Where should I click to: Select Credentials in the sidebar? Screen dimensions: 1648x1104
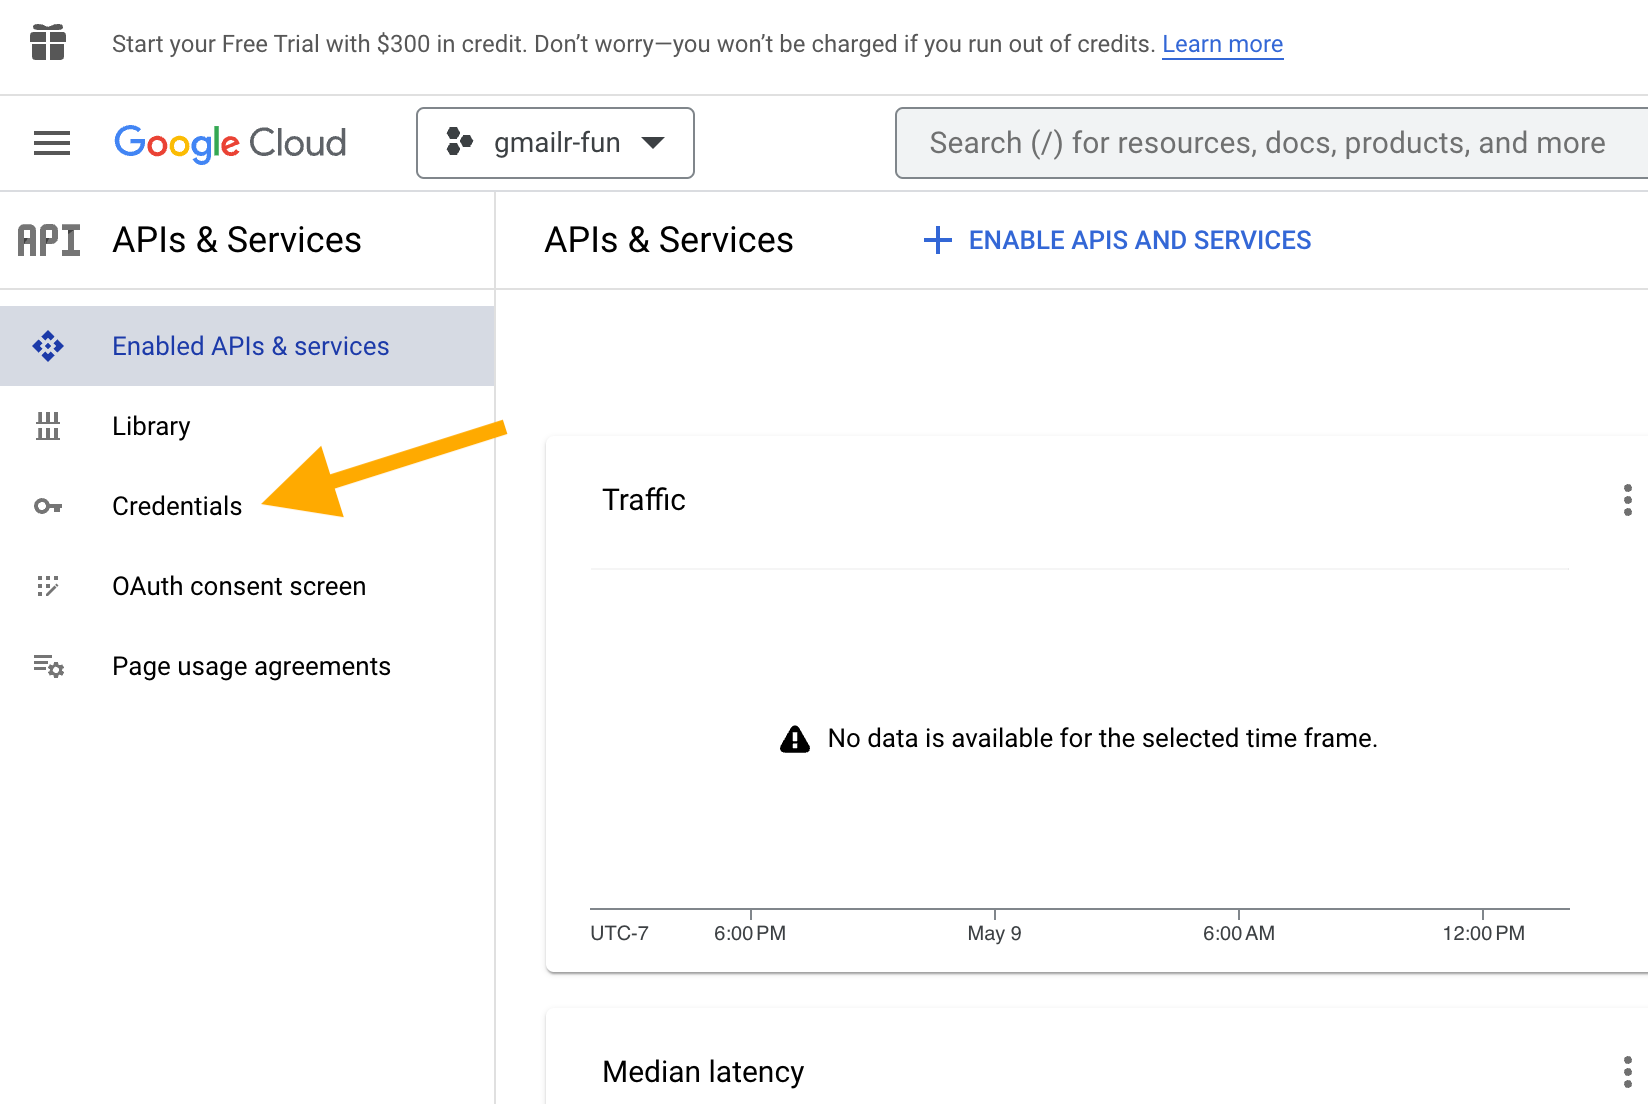click(176, 506)
